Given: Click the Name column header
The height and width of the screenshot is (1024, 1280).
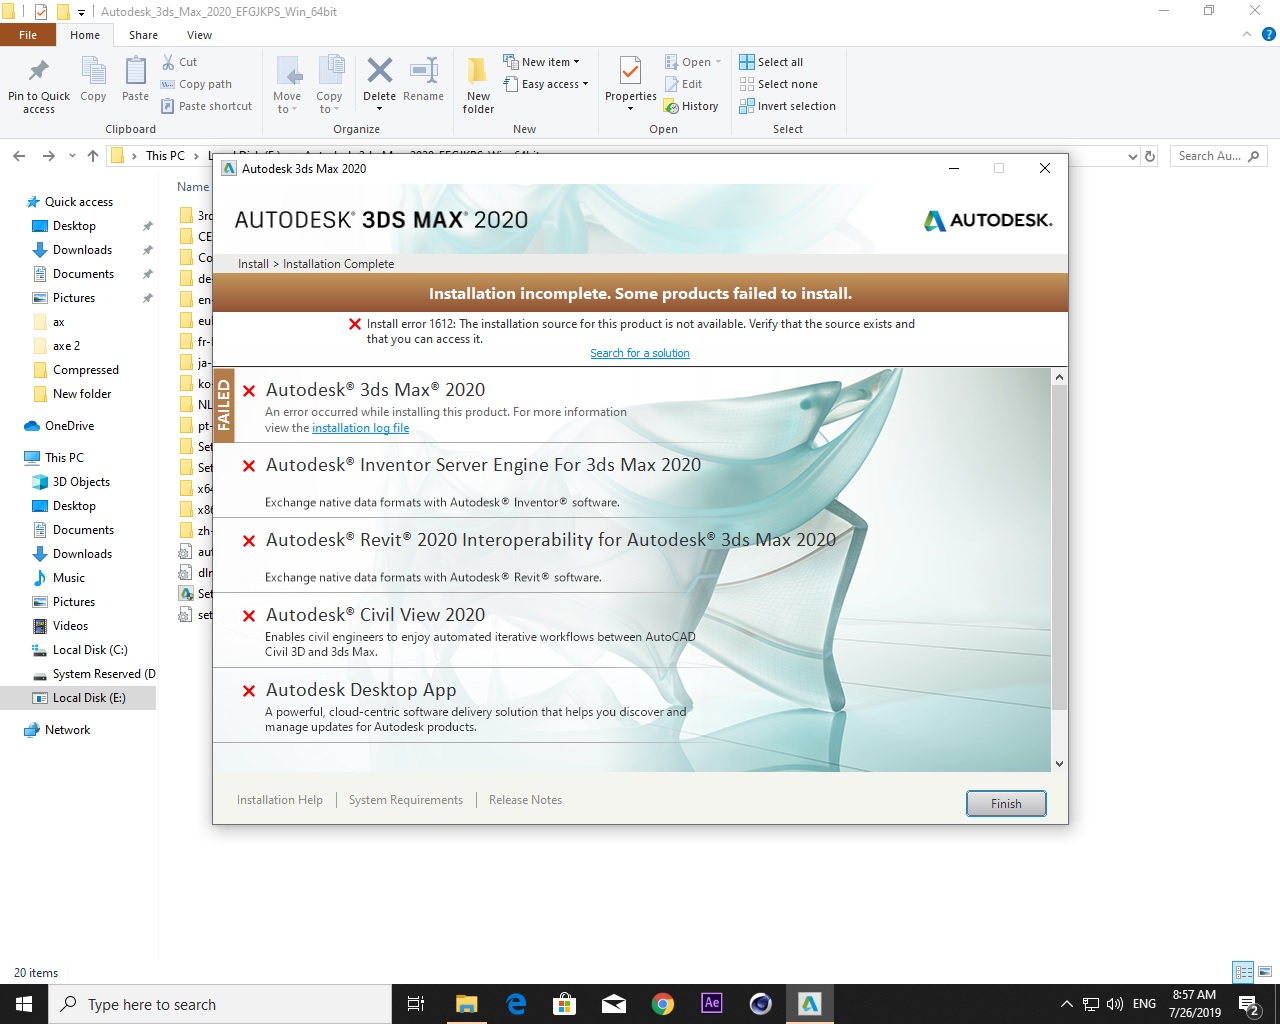Looking at the screenshot, I should click(x=193, y=187).
